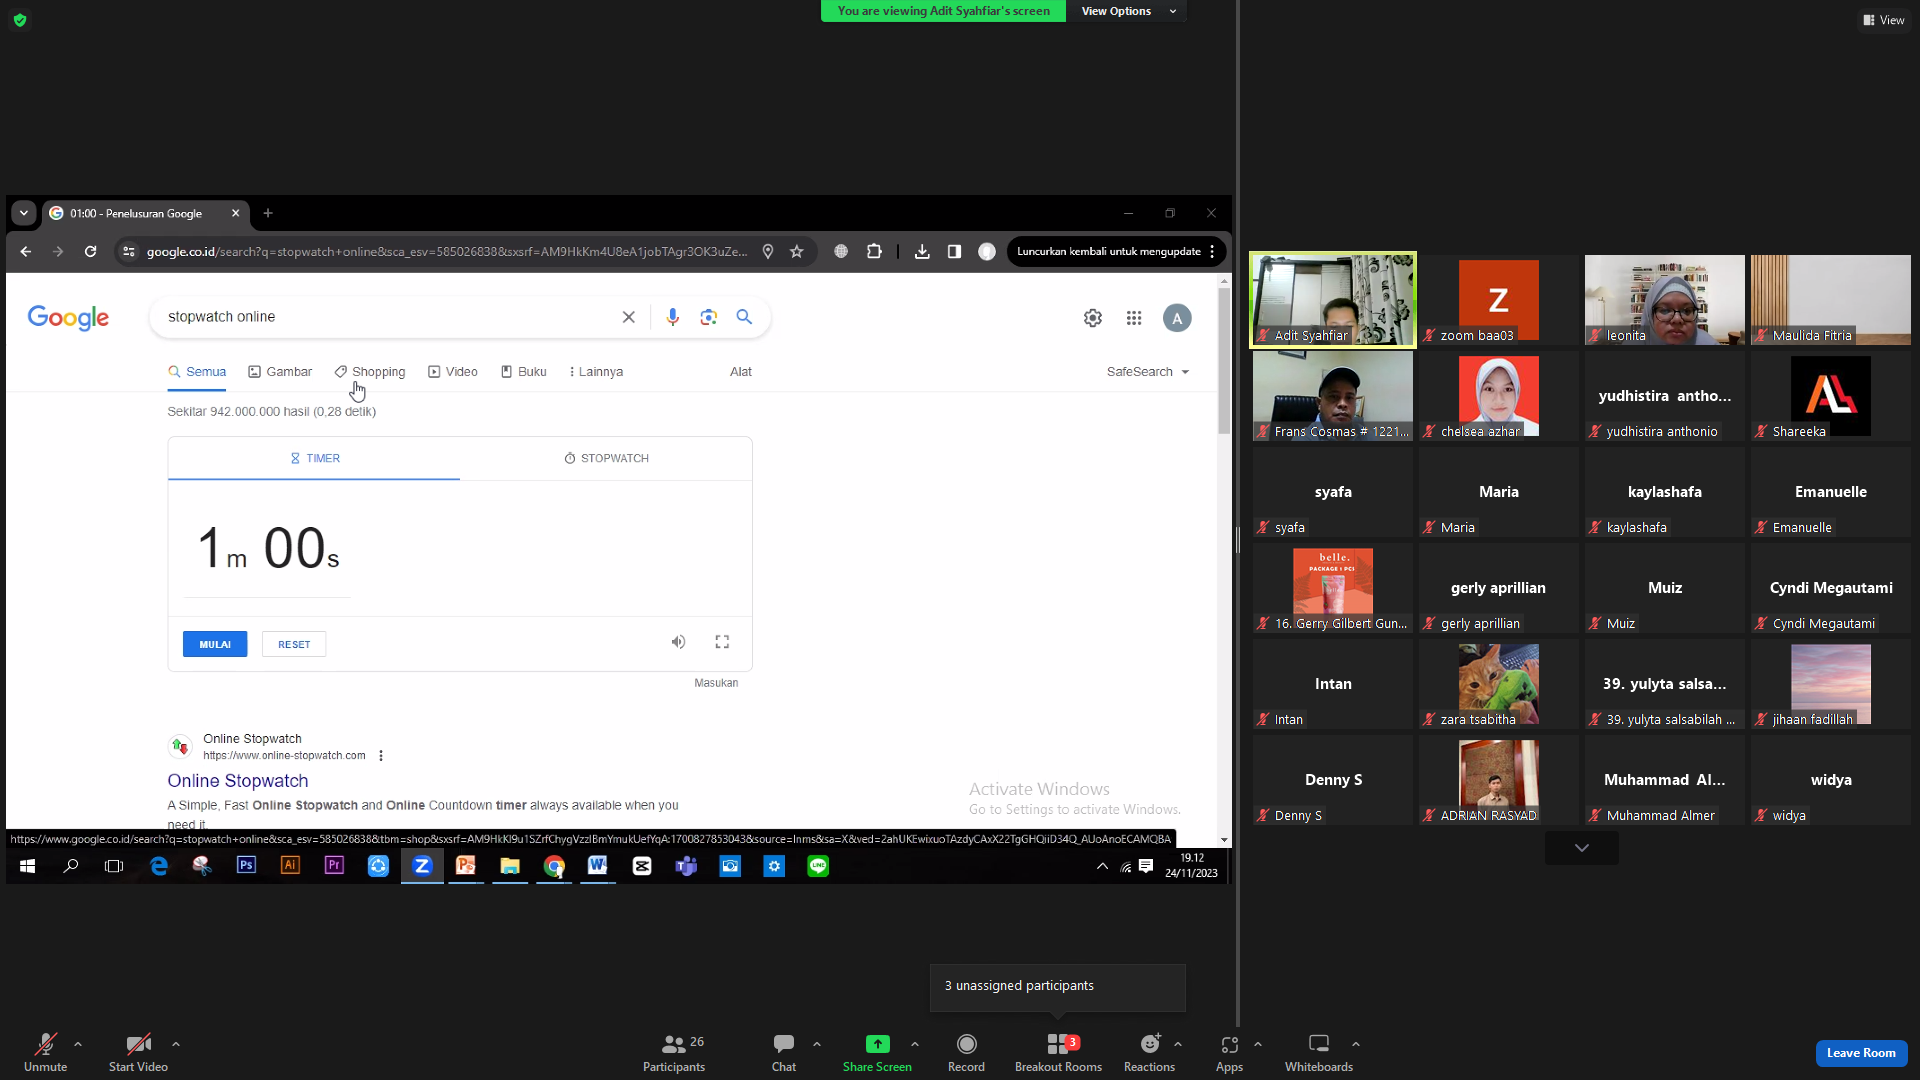1920x1080 pixels.
Task: Open the View Options dropdown
Action: point(1127,11)
